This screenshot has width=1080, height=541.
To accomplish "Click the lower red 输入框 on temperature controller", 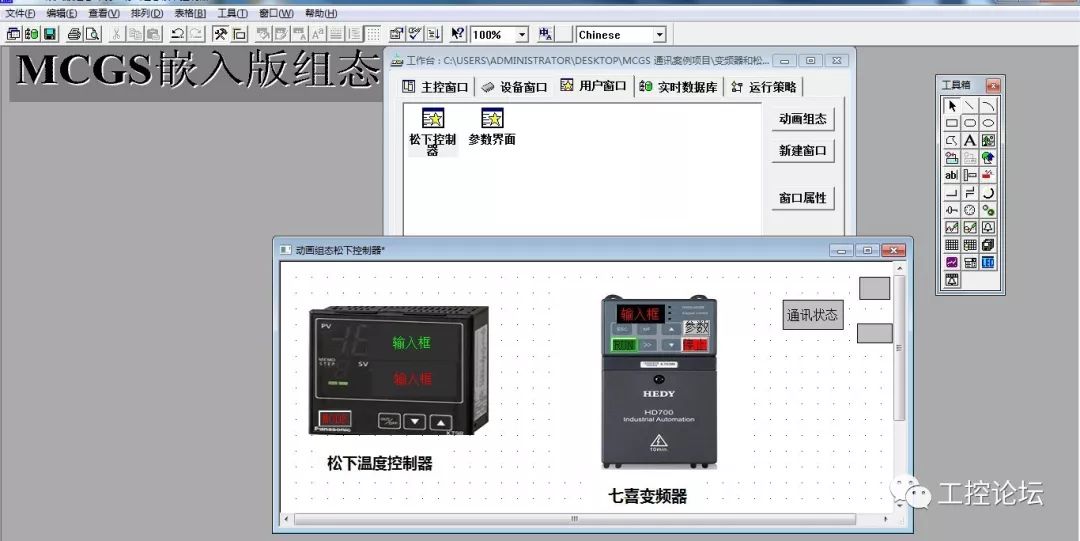I will click(x=413, y=379).
